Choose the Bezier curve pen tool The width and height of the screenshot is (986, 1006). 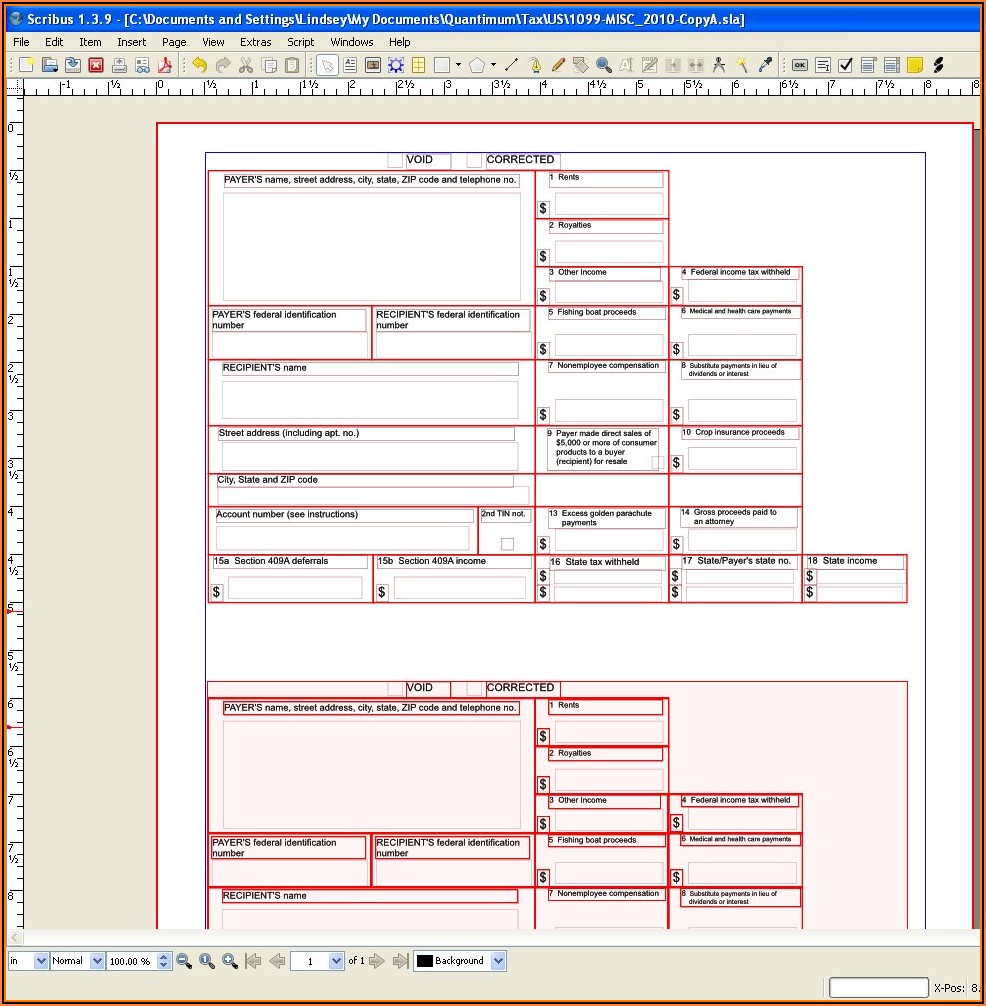click(x=535, y=65)
